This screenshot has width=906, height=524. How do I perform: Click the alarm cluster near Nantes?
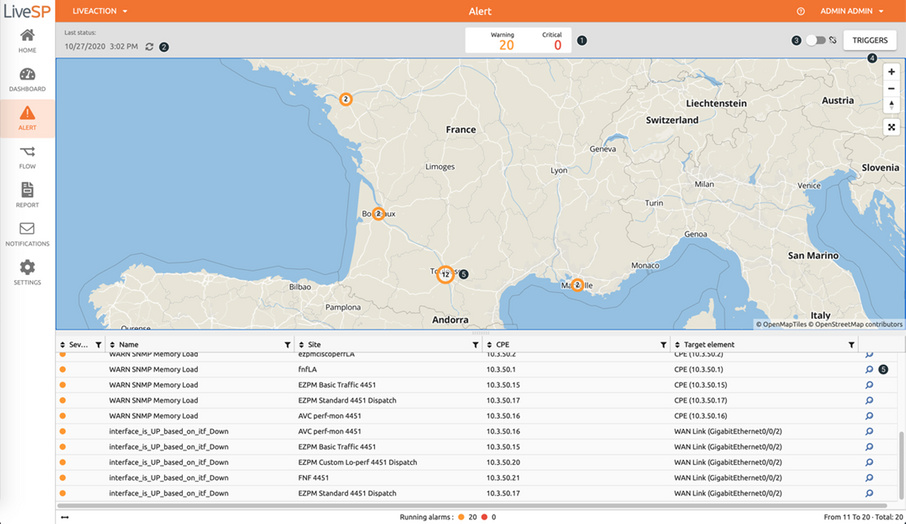pos(346,99)
